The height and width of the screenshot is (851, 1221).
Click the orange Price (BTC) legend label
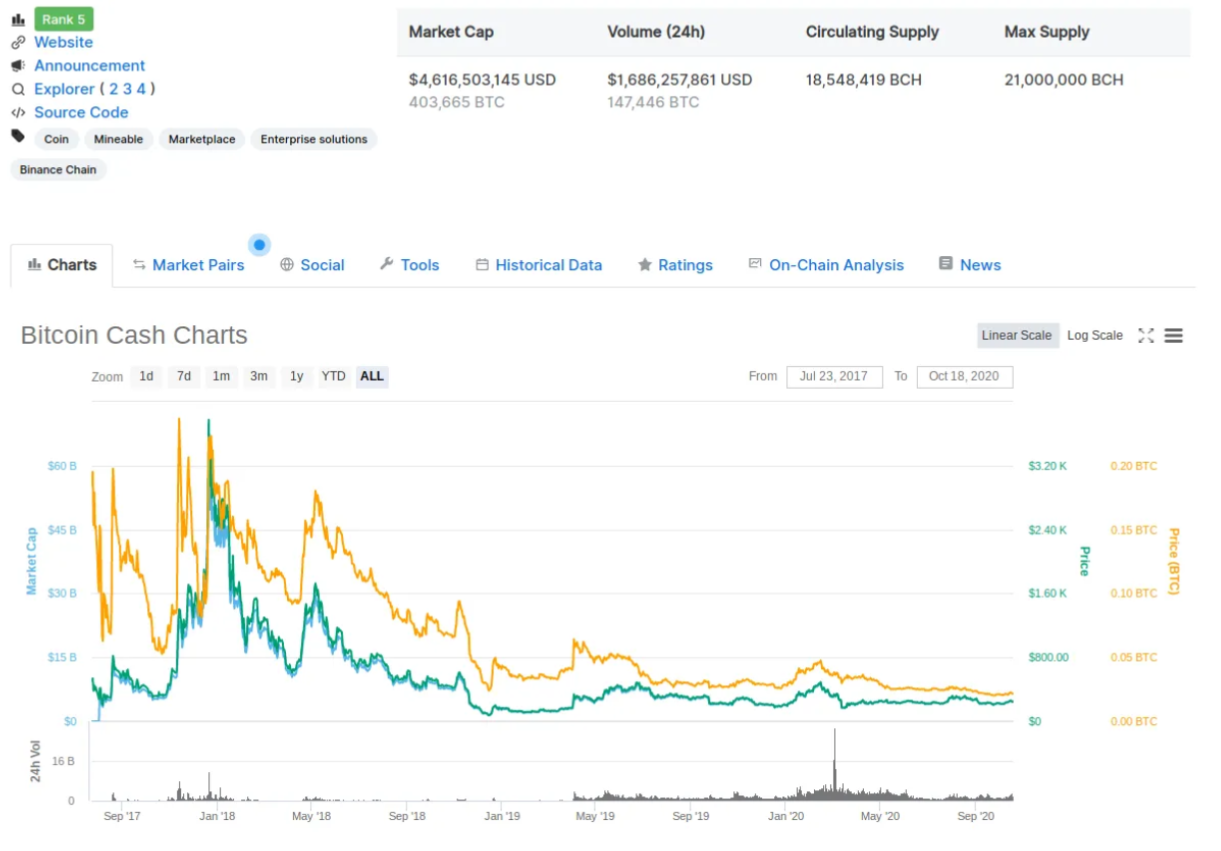pos(1174,561)
